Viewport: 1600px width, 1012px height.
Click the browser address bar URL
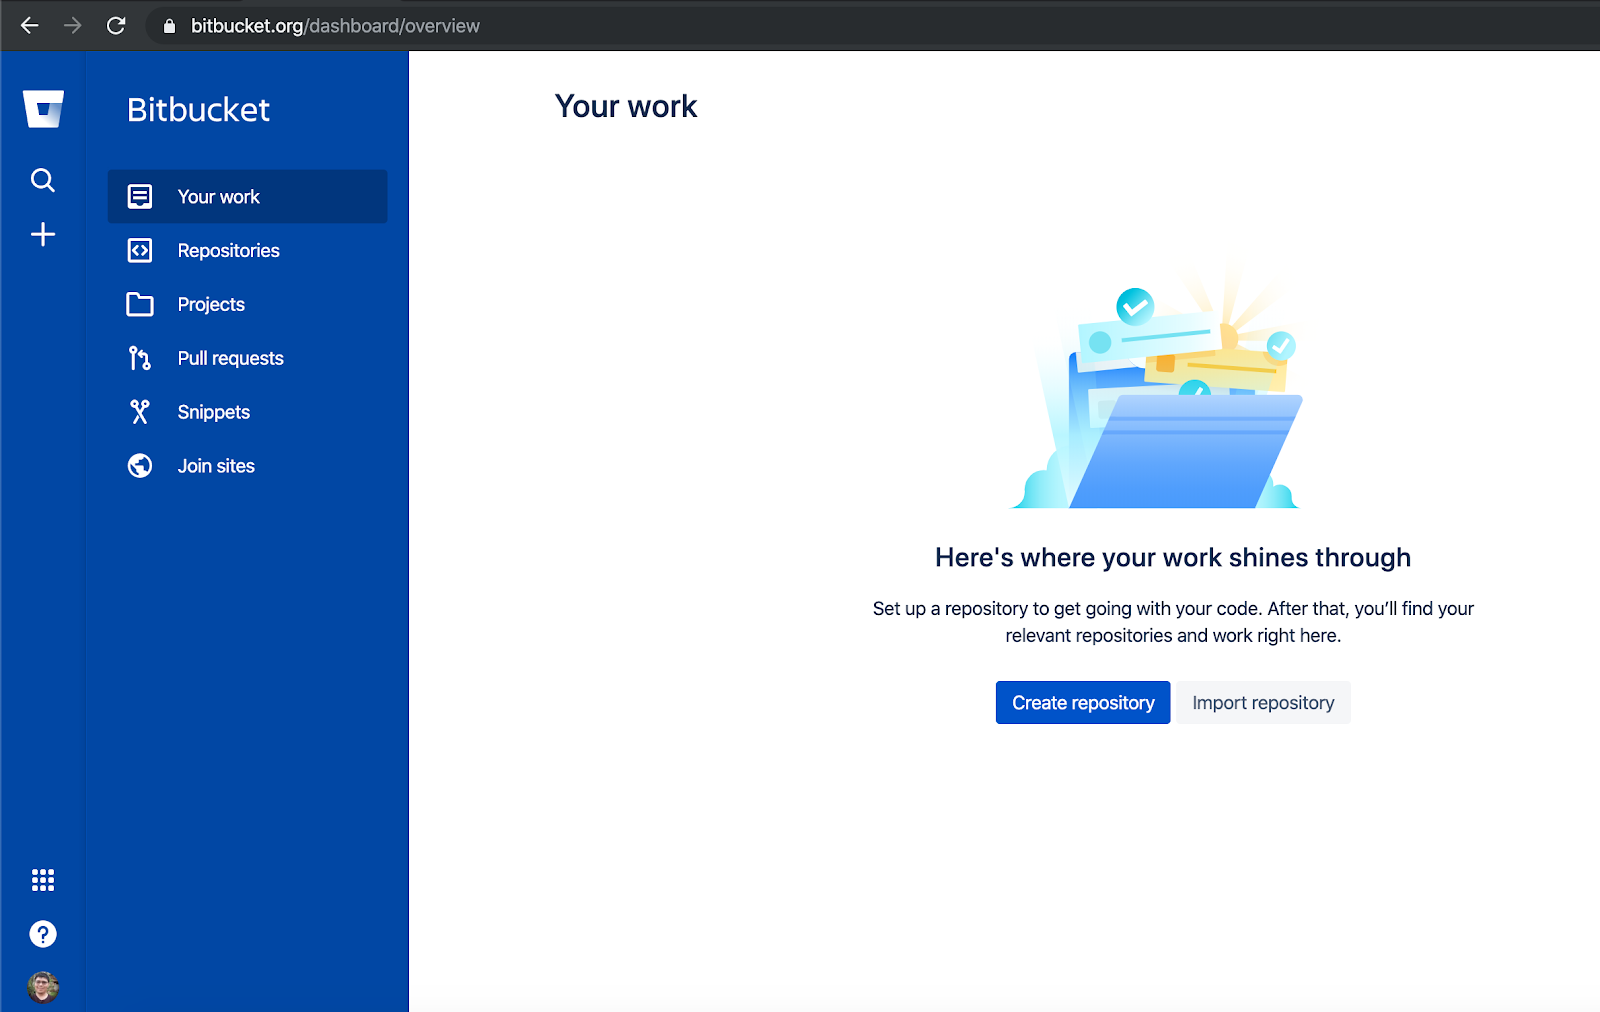click(x=335, y=26)
